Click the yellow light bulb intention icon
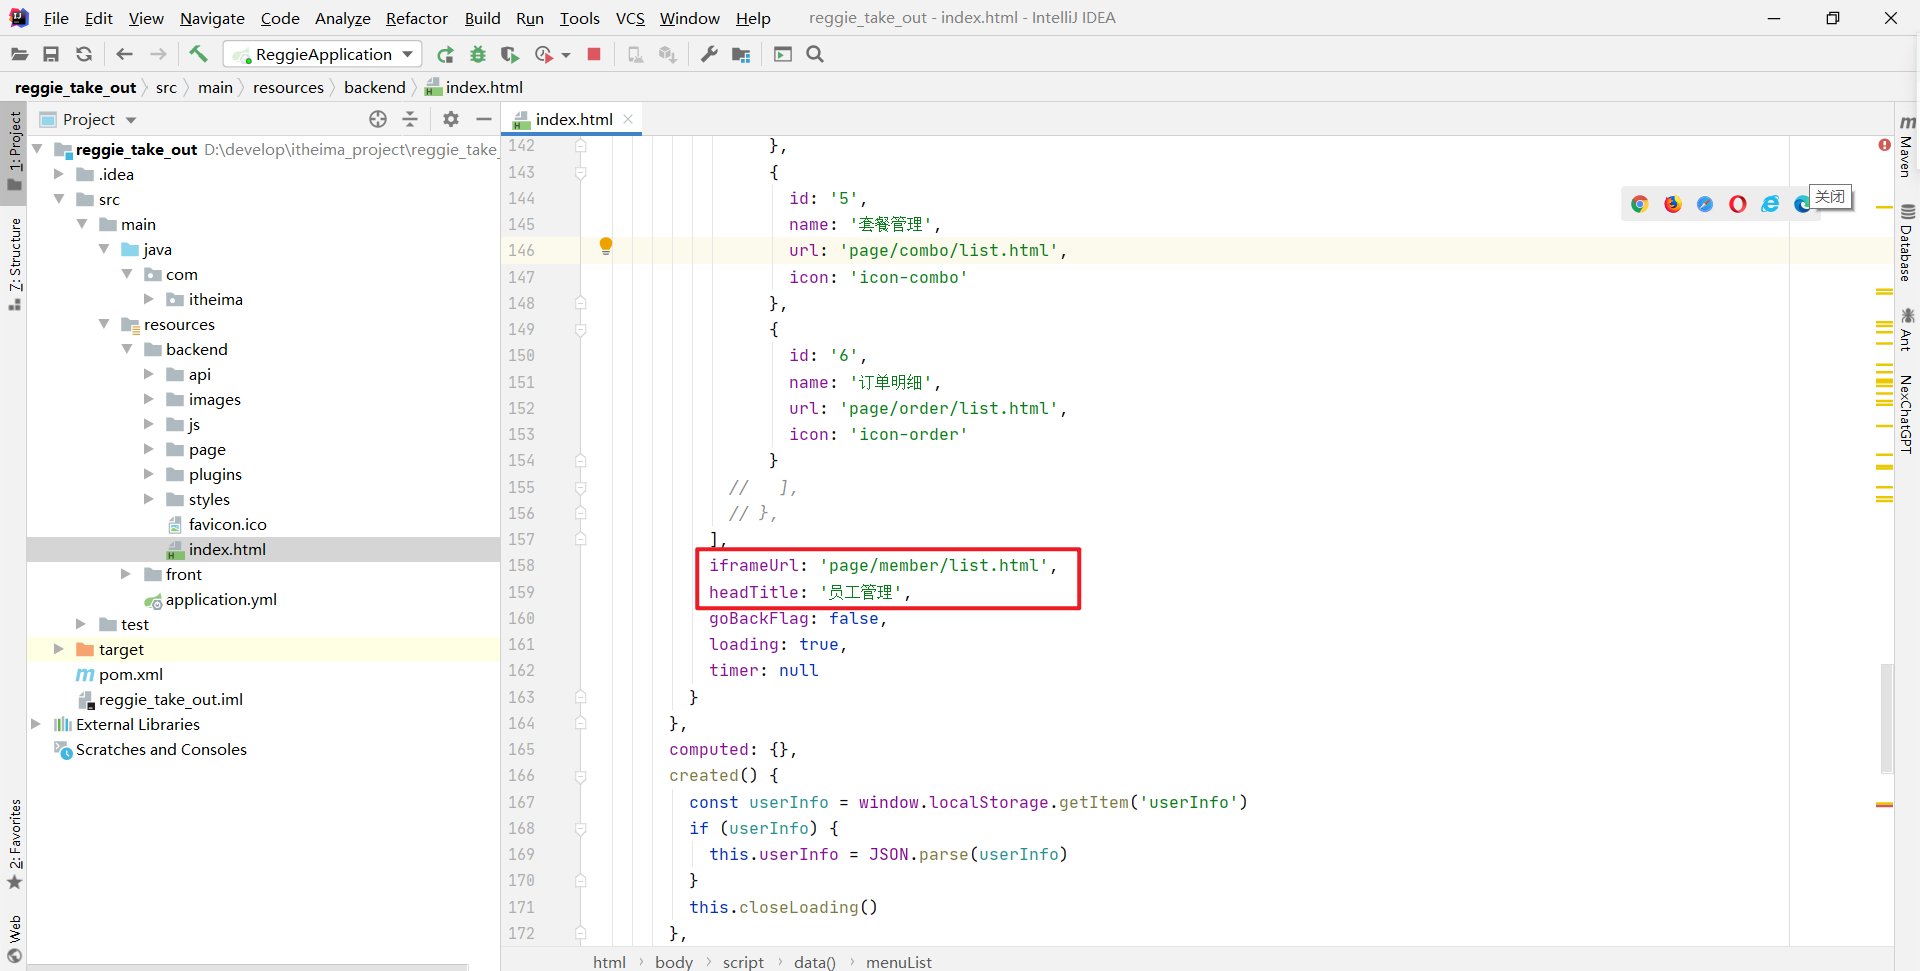1920x971 pixels. point(606,246)
